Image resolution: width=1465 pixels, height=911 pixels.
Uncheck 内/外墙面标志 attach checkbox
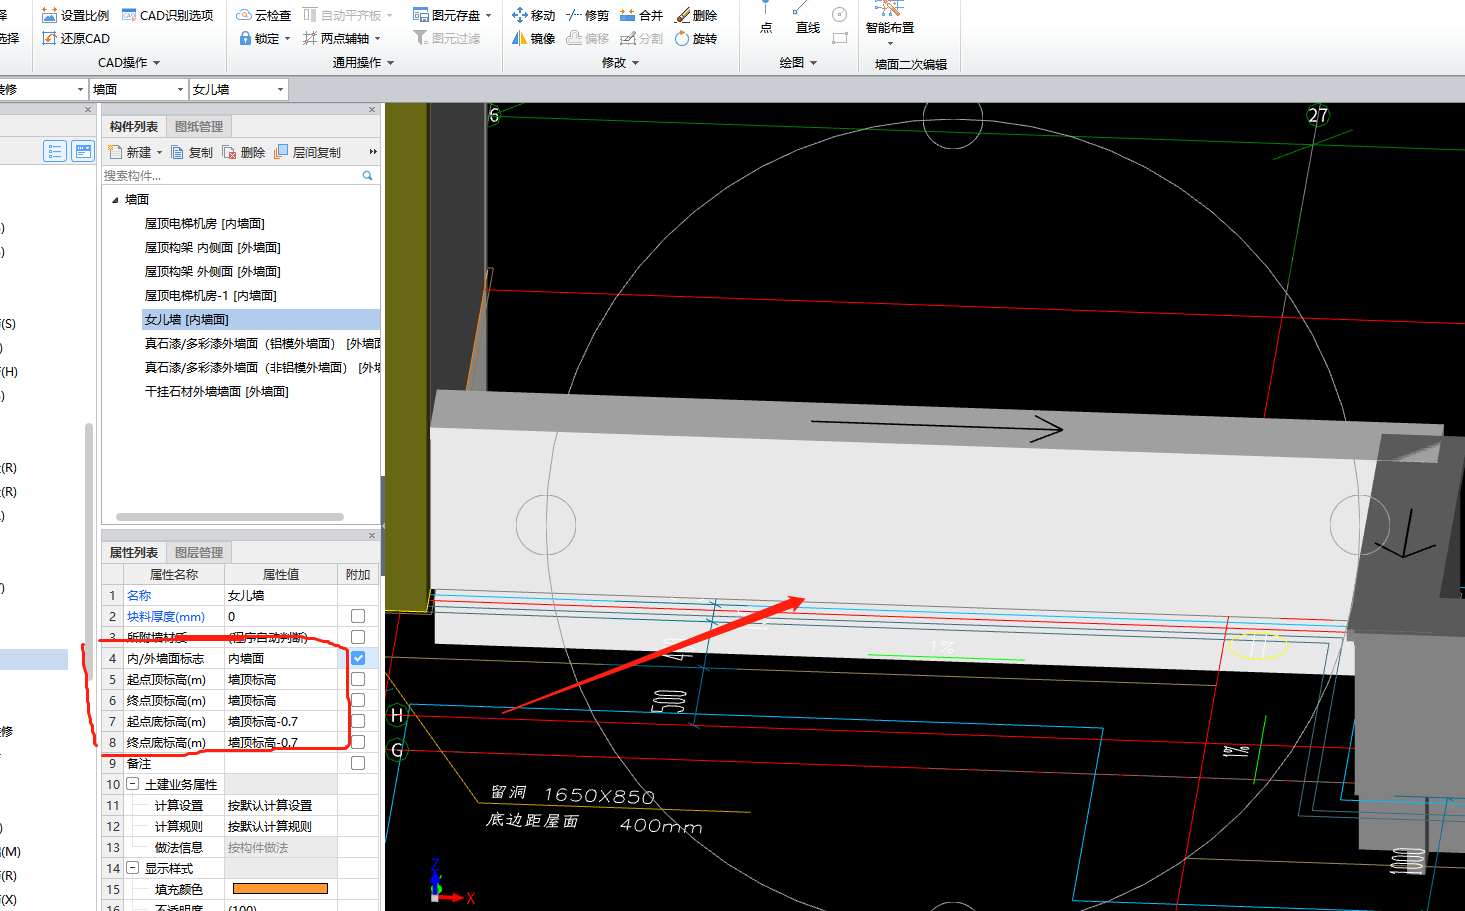(358, 658)
